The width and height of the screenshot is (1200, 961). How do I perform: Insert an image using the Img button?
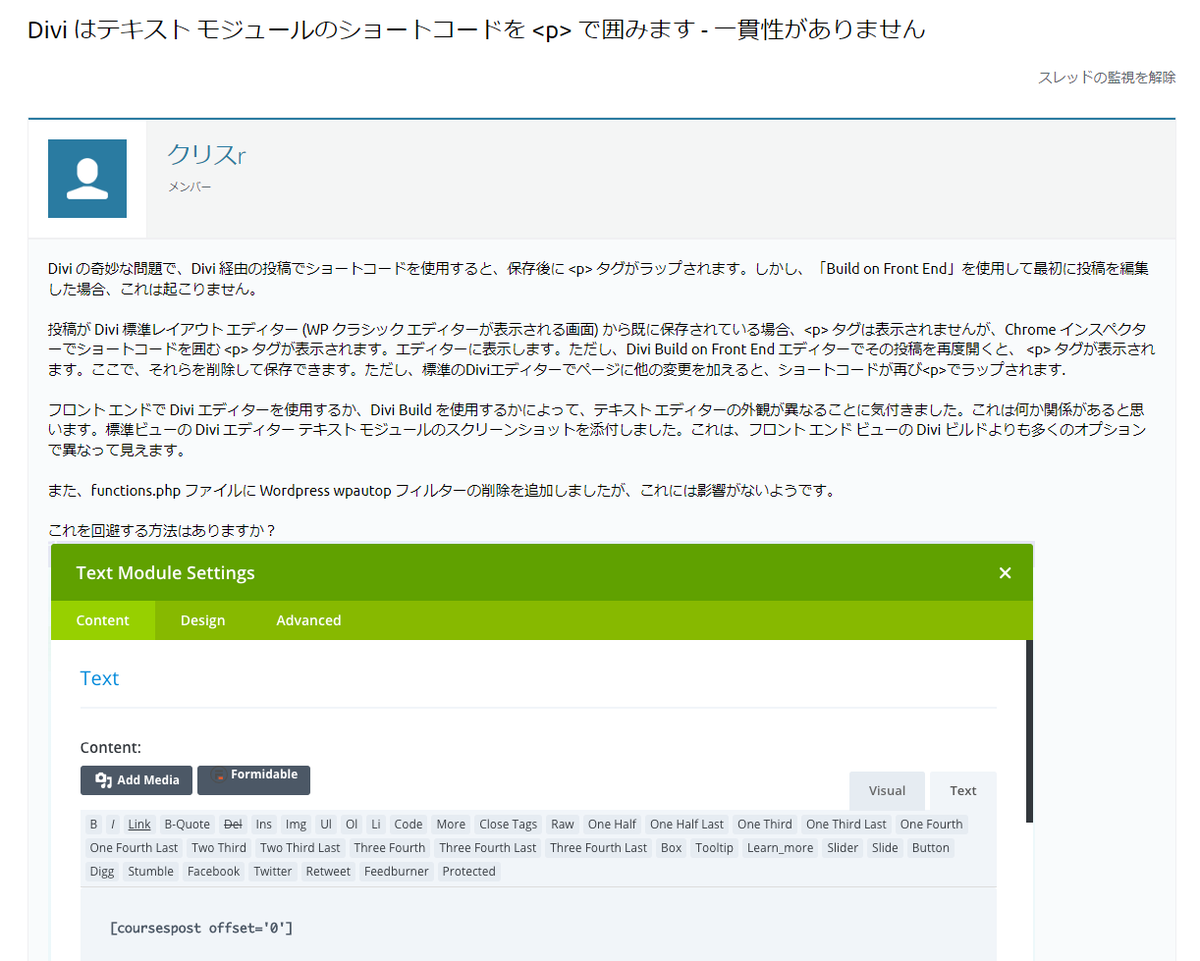295,824
